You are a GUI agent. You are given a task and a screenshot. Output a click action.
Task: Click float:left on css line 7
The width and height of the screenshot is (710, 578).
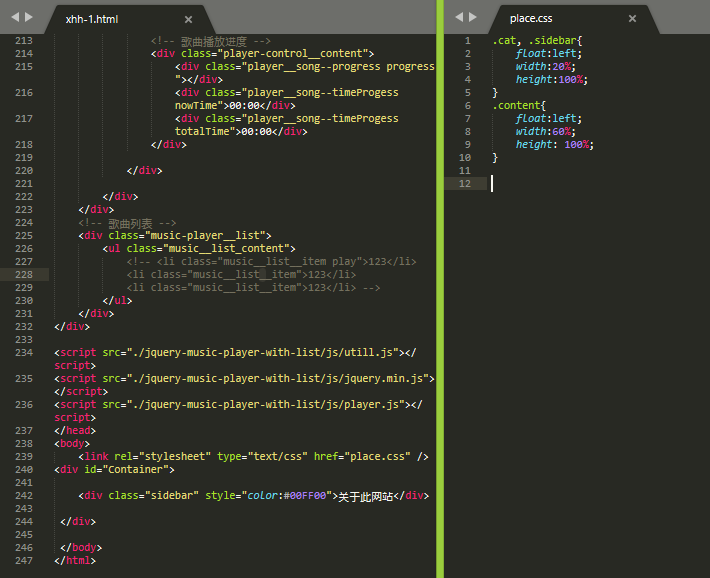coord(548,119)
